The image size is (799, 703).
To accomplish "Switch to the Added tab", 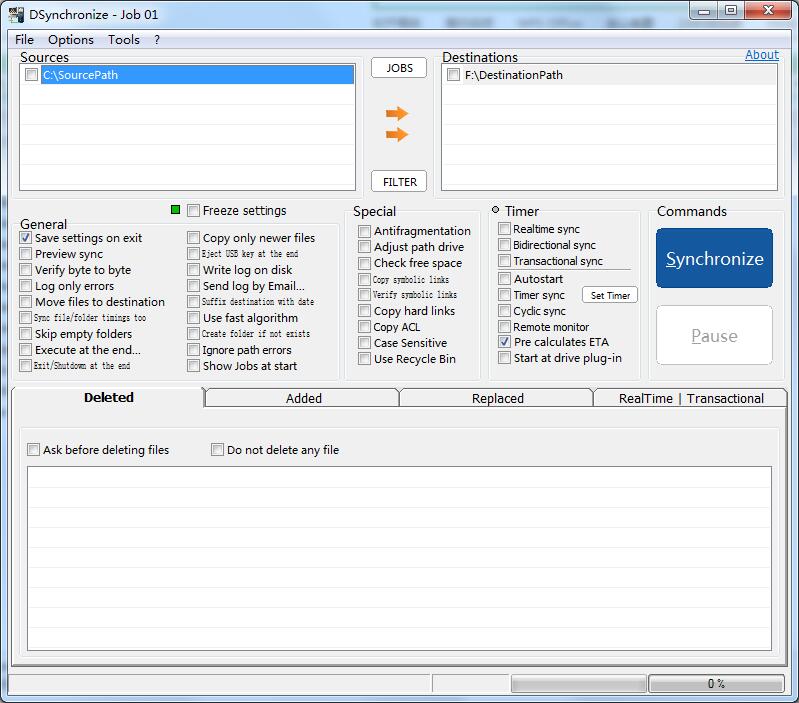I will (x=303, y=398).
